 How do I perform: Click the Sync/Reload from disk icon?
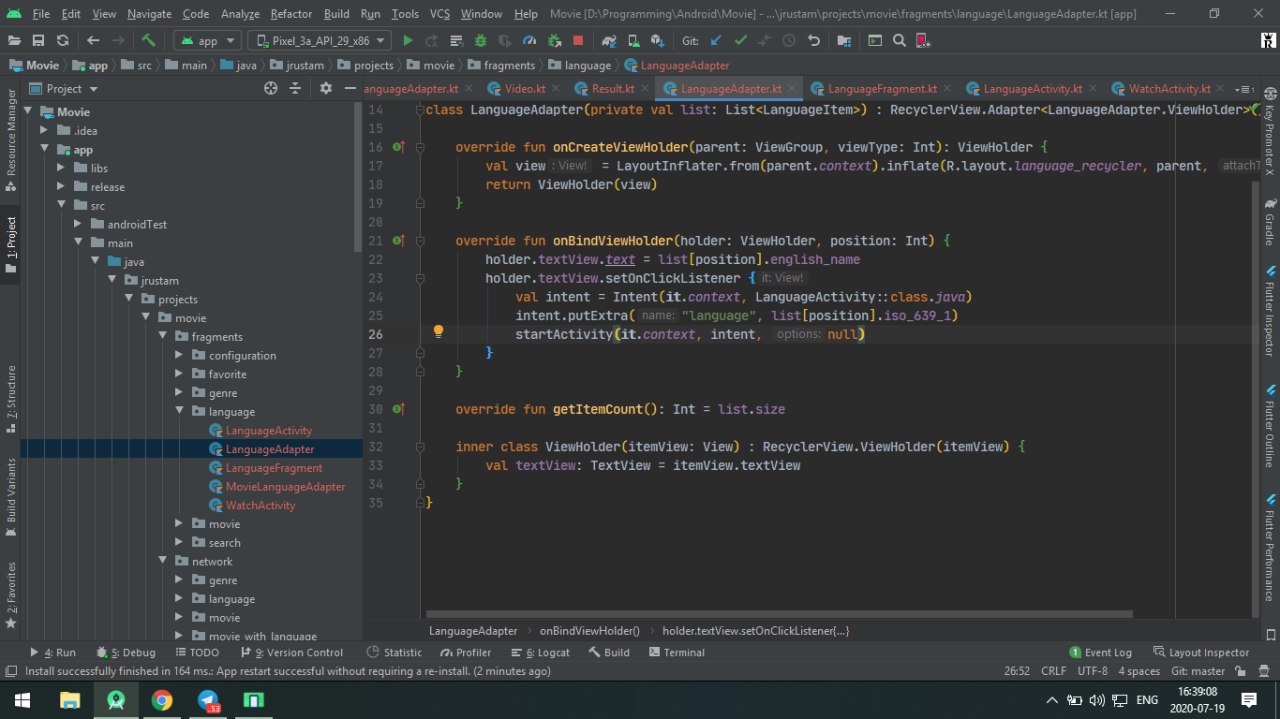click(x=62, y=41)
